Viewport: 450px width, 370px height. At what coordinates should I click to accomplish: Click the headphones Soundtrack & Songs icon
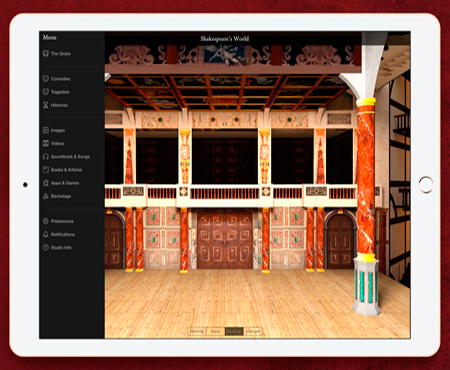coord(46,156)
